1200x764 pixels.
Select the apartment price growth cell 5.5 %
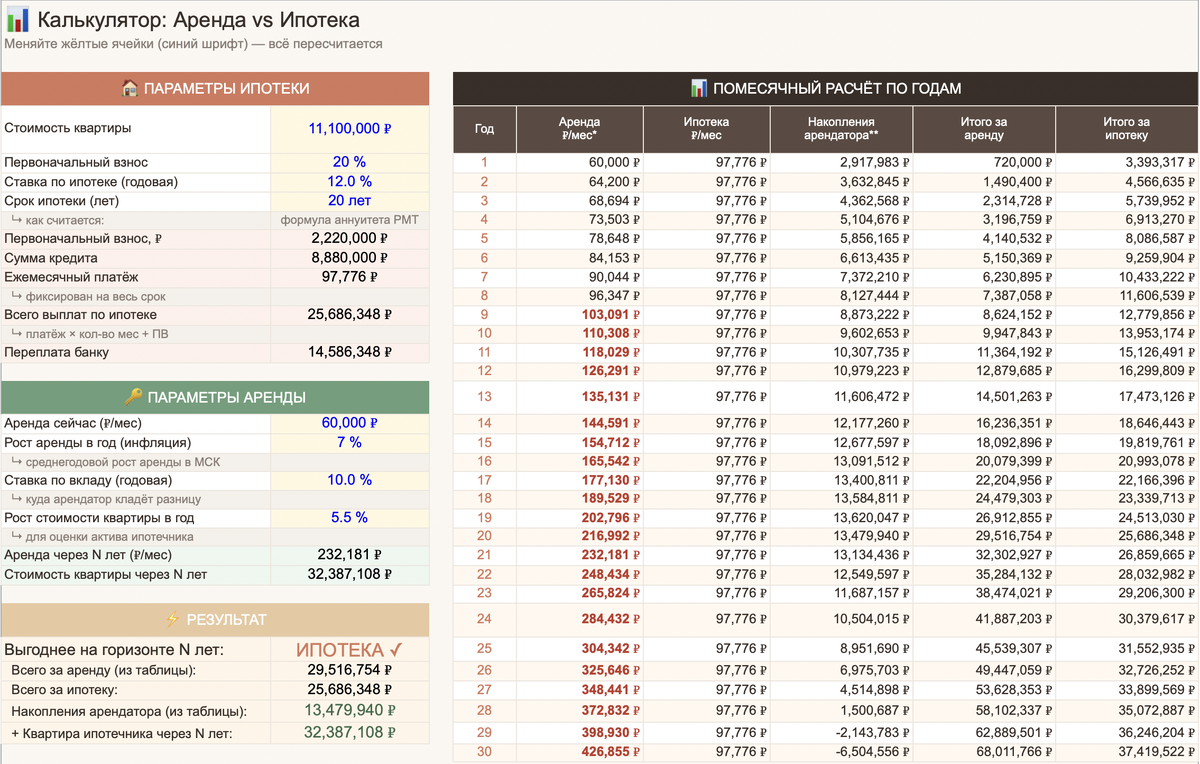(350, 518)
